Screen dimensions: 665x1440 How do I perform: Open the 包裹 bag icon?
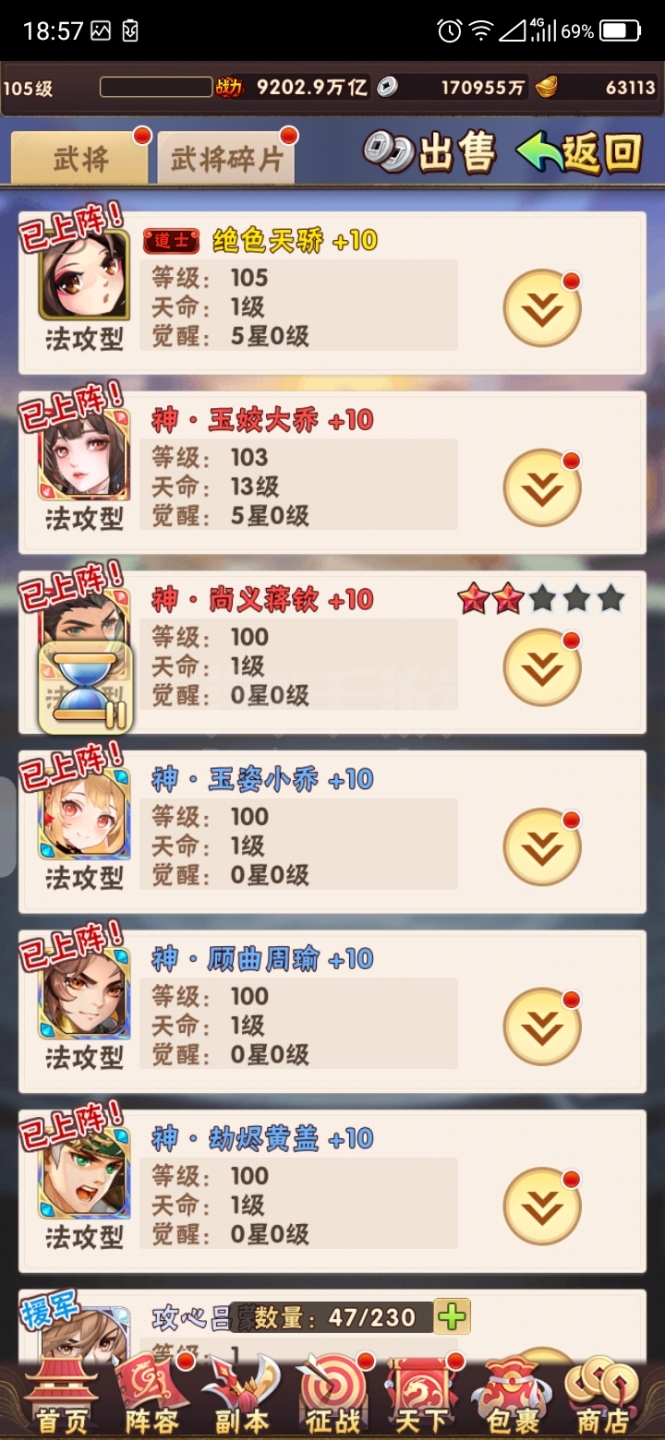click(x=512, y=1397)
